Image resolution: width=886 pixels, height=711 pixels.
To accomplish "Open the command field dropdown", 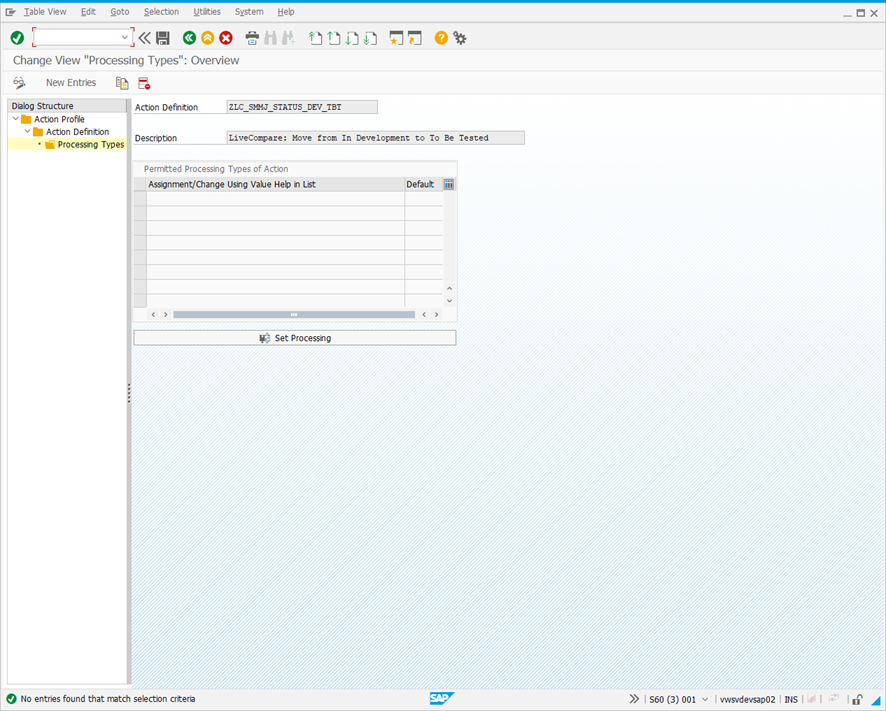I will point(125,38).
